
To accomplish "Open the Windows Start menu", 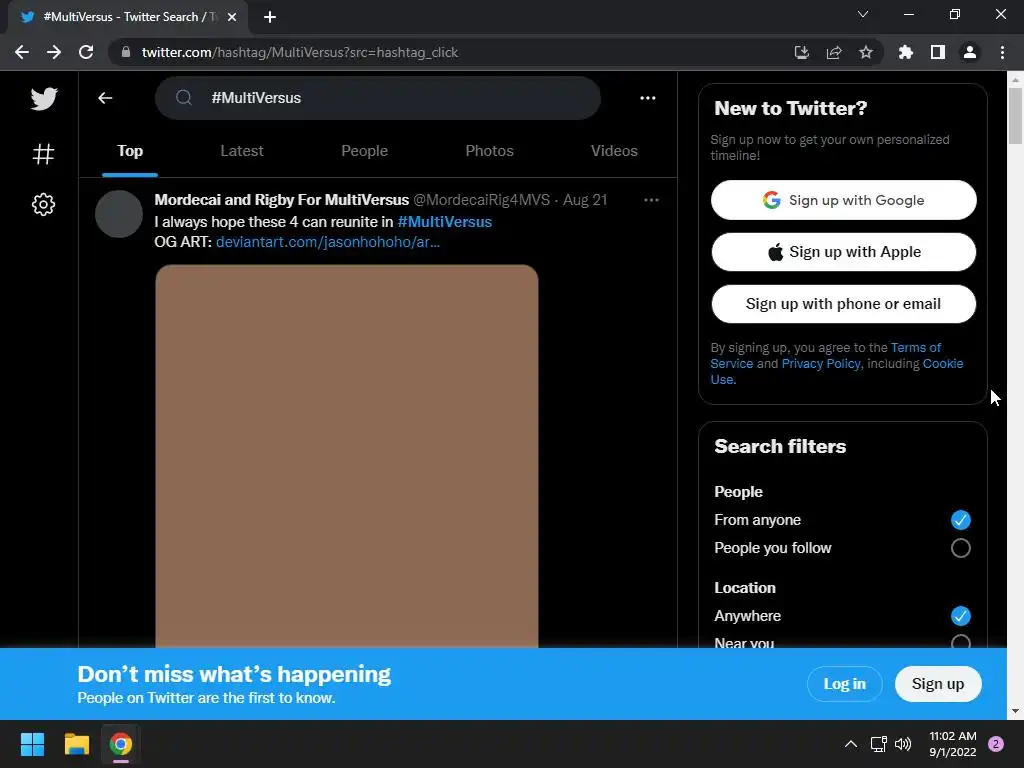I will pyautogui.click(x=32, y=744).
